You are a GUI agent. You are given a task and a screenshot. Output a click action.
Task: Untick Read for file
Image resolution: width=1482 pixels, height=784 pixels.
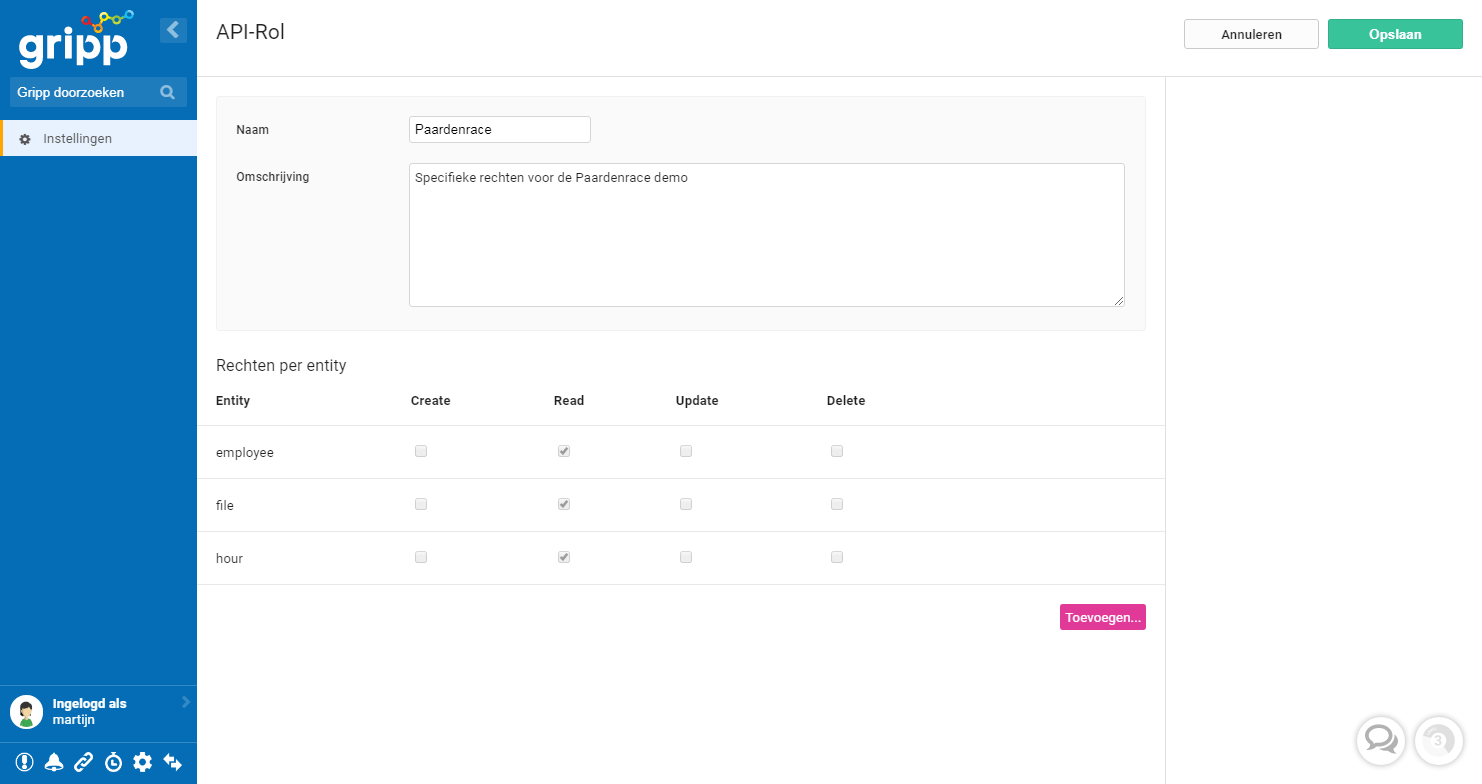click(x=564, y=504)
